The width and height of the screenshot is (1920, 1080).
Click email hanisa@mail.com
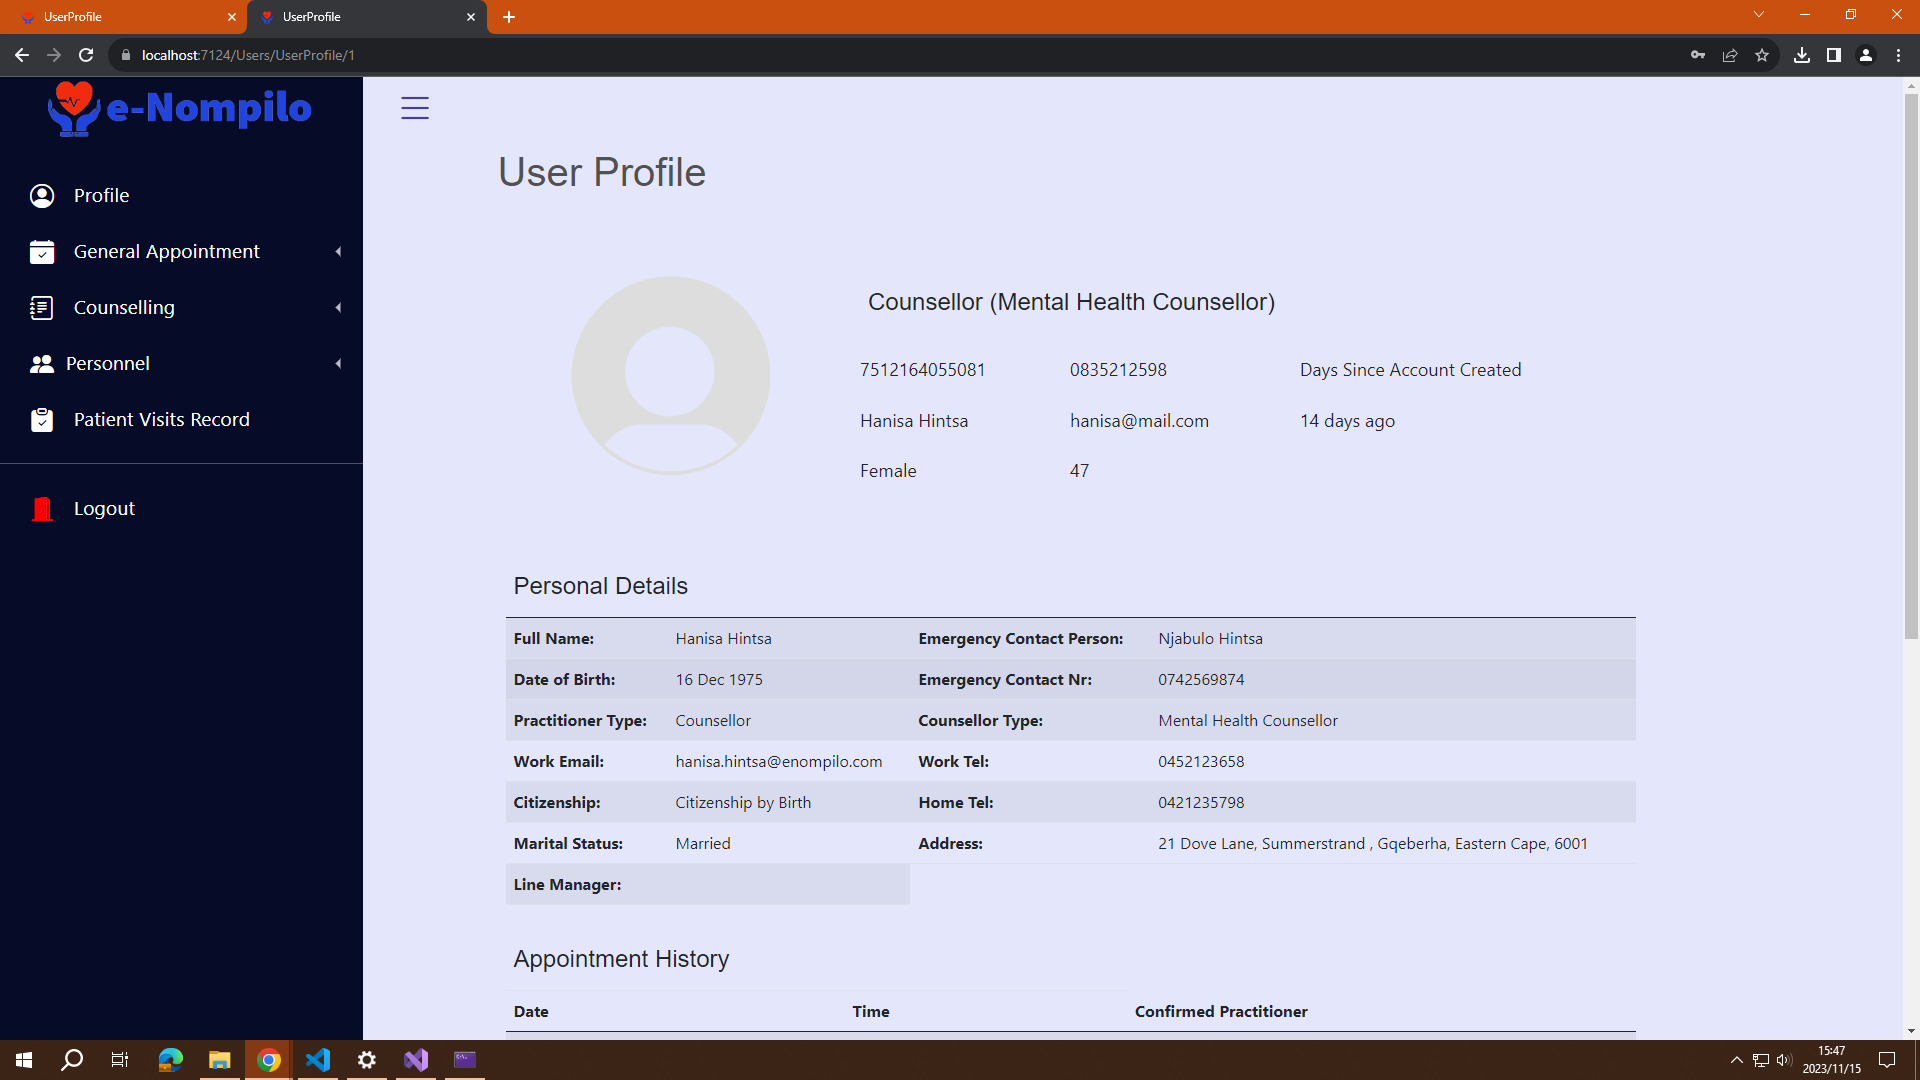pos(1139,421)
